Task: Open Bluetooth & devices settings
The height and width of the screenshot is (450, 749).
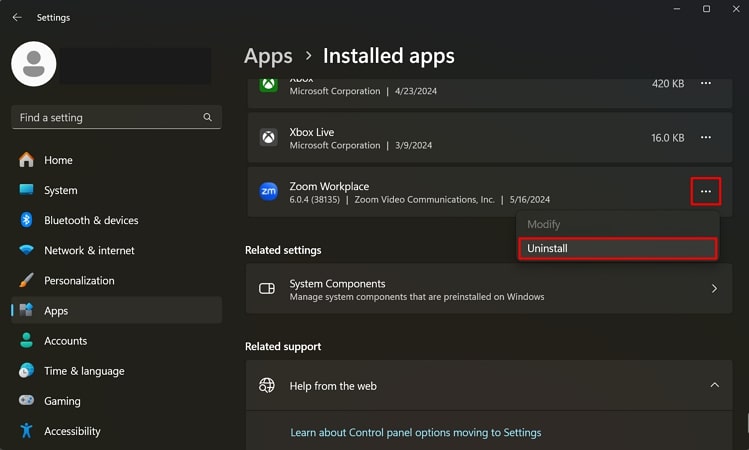Action: pyautogui.click(x=91, y=220)
